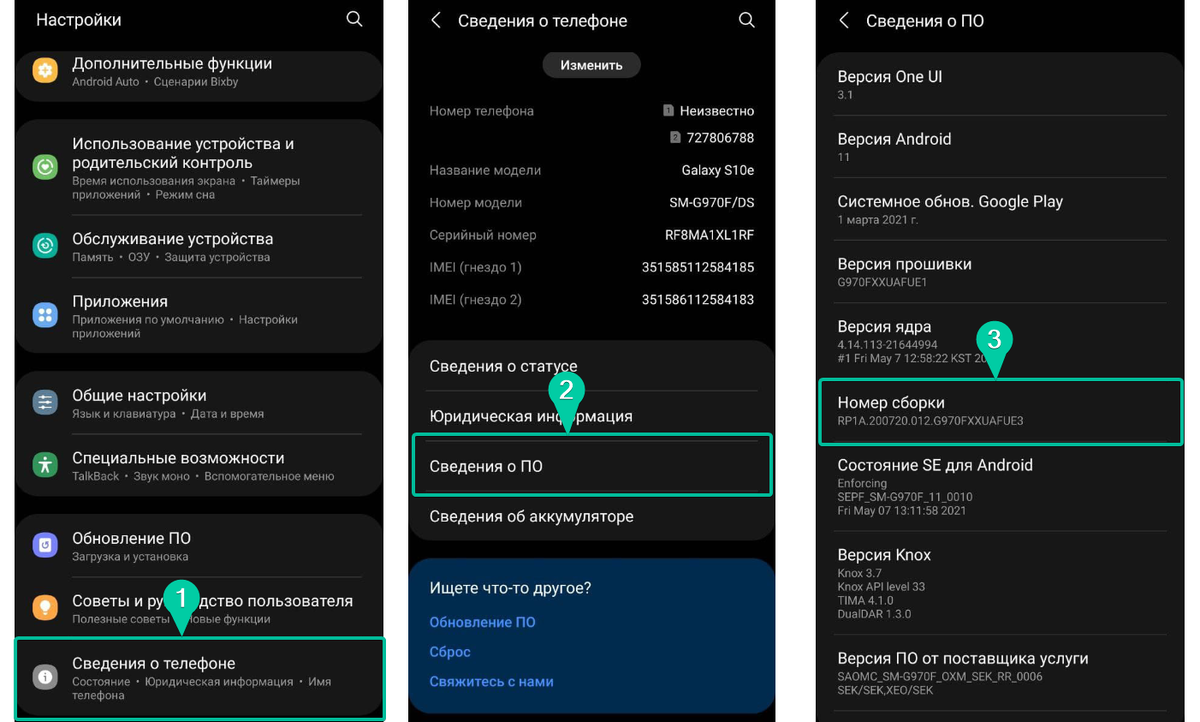Tap the green Специальные возможности icon
Viewport: 1200px width, 722px height.
(45, 465)
